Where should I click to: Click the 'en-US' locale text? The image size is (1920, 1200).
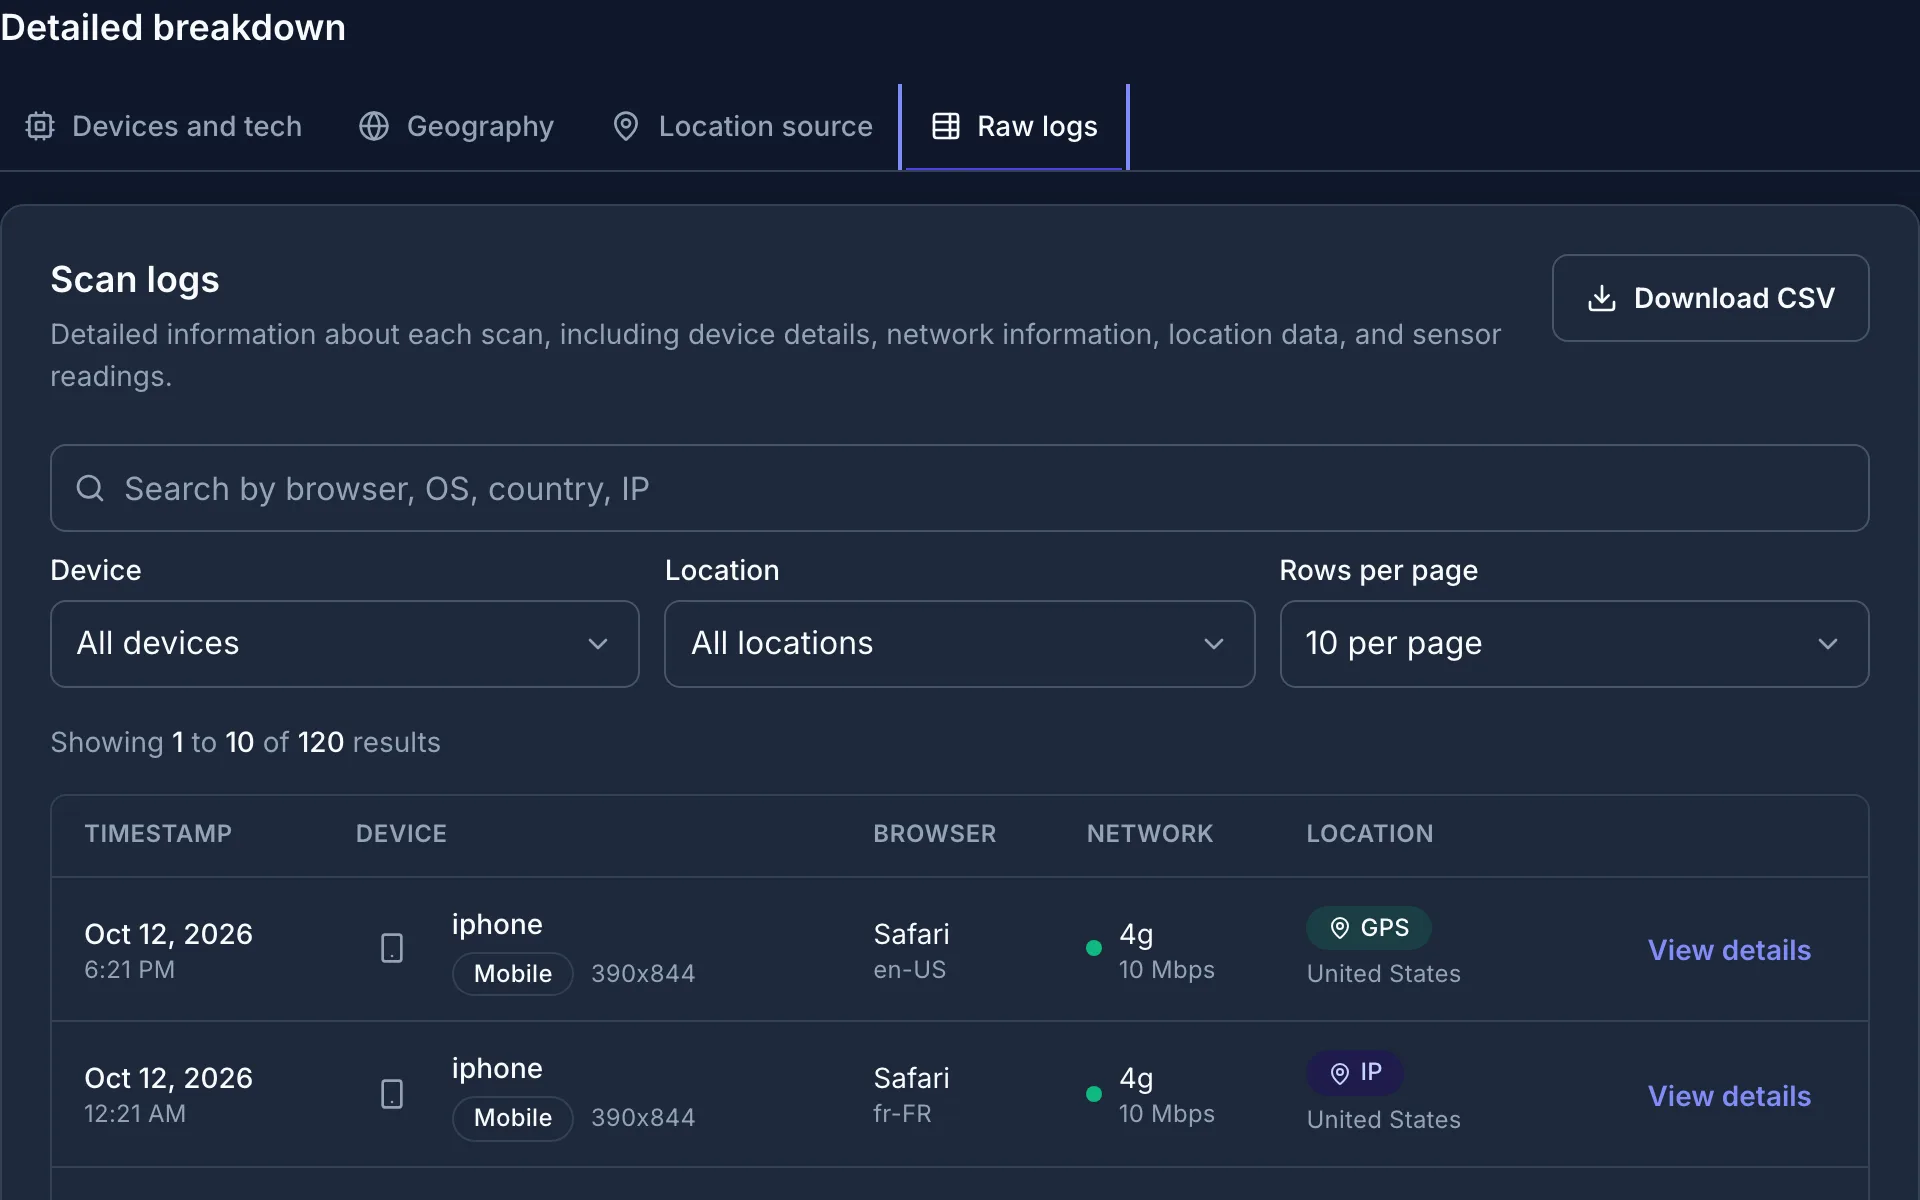tap(909, 970)
